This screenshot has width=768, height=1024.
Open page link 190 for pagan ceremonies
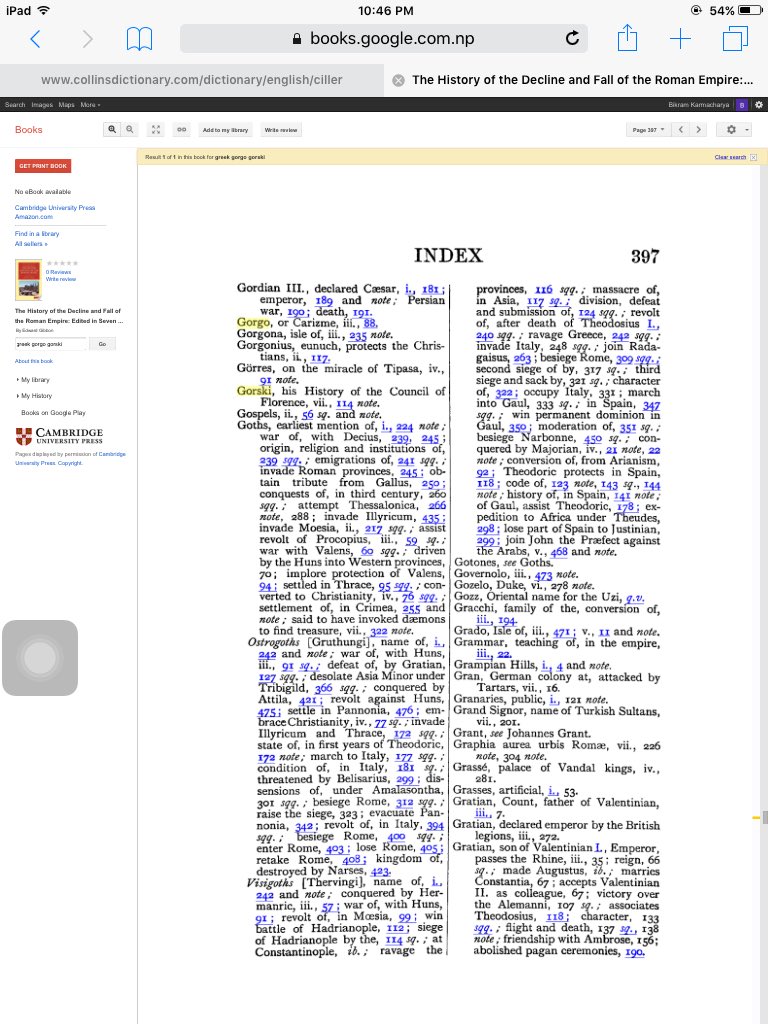click(x=634, y=952)
